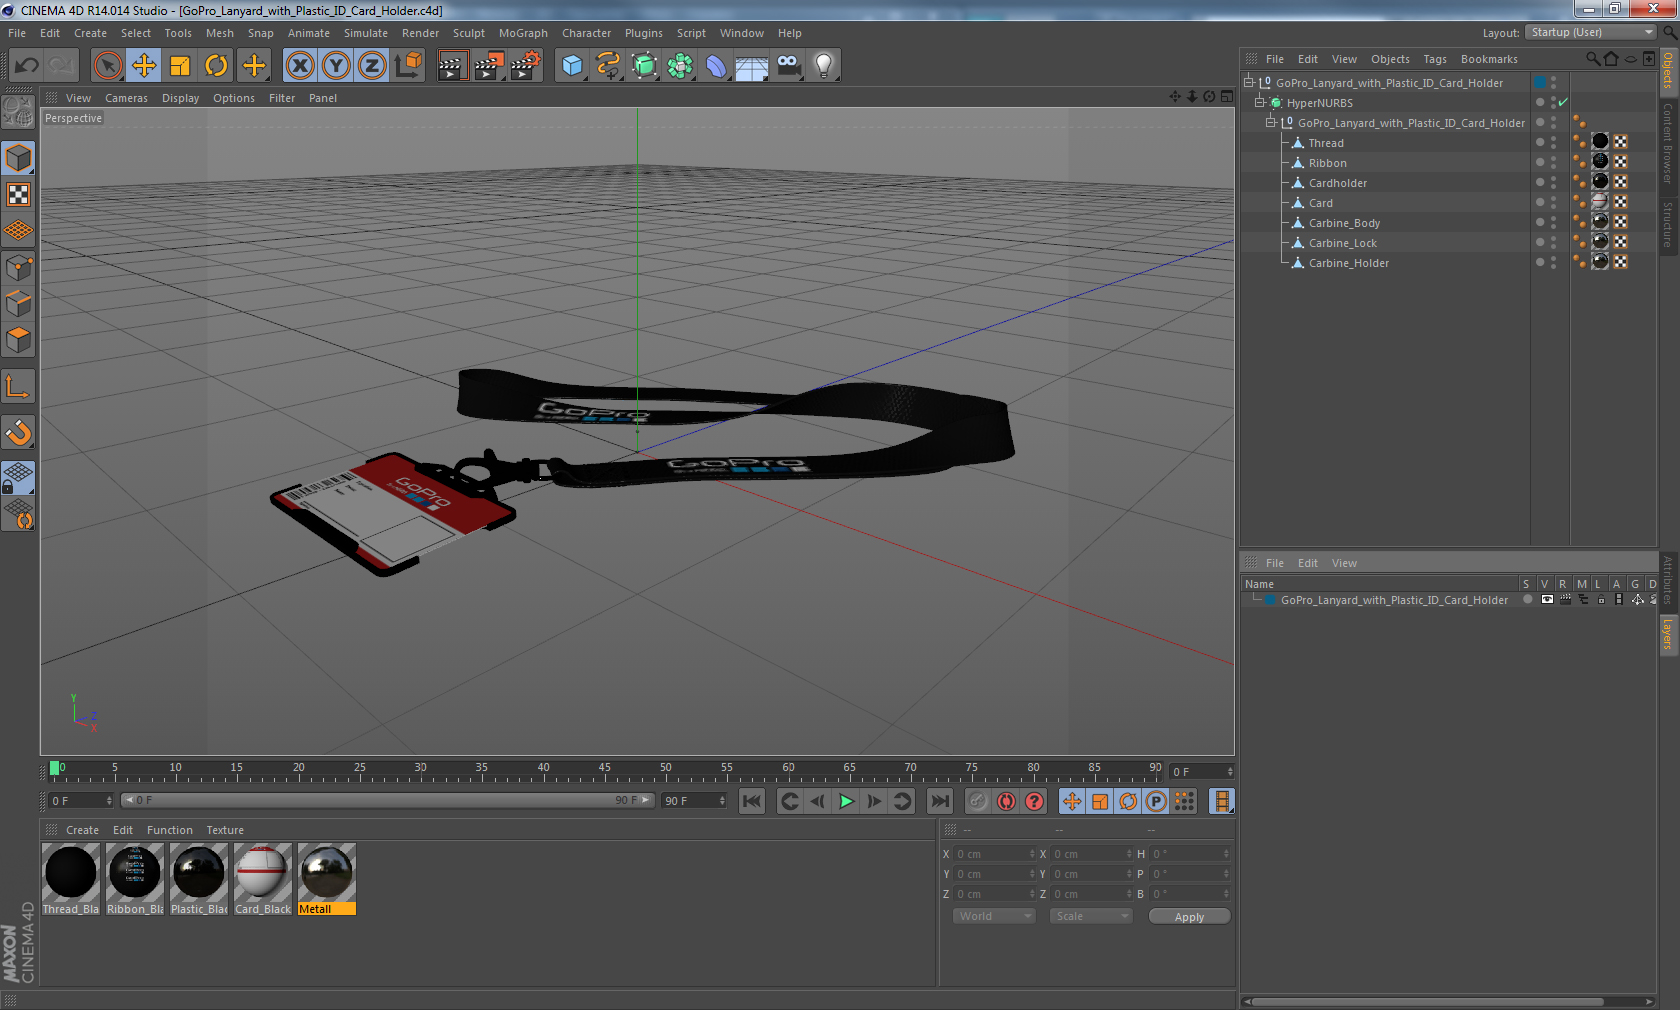This screenshot has width=1680, height=1010.
Task: Toggle HyperNURBS enable checkmark
Action: coord(1563,103)
